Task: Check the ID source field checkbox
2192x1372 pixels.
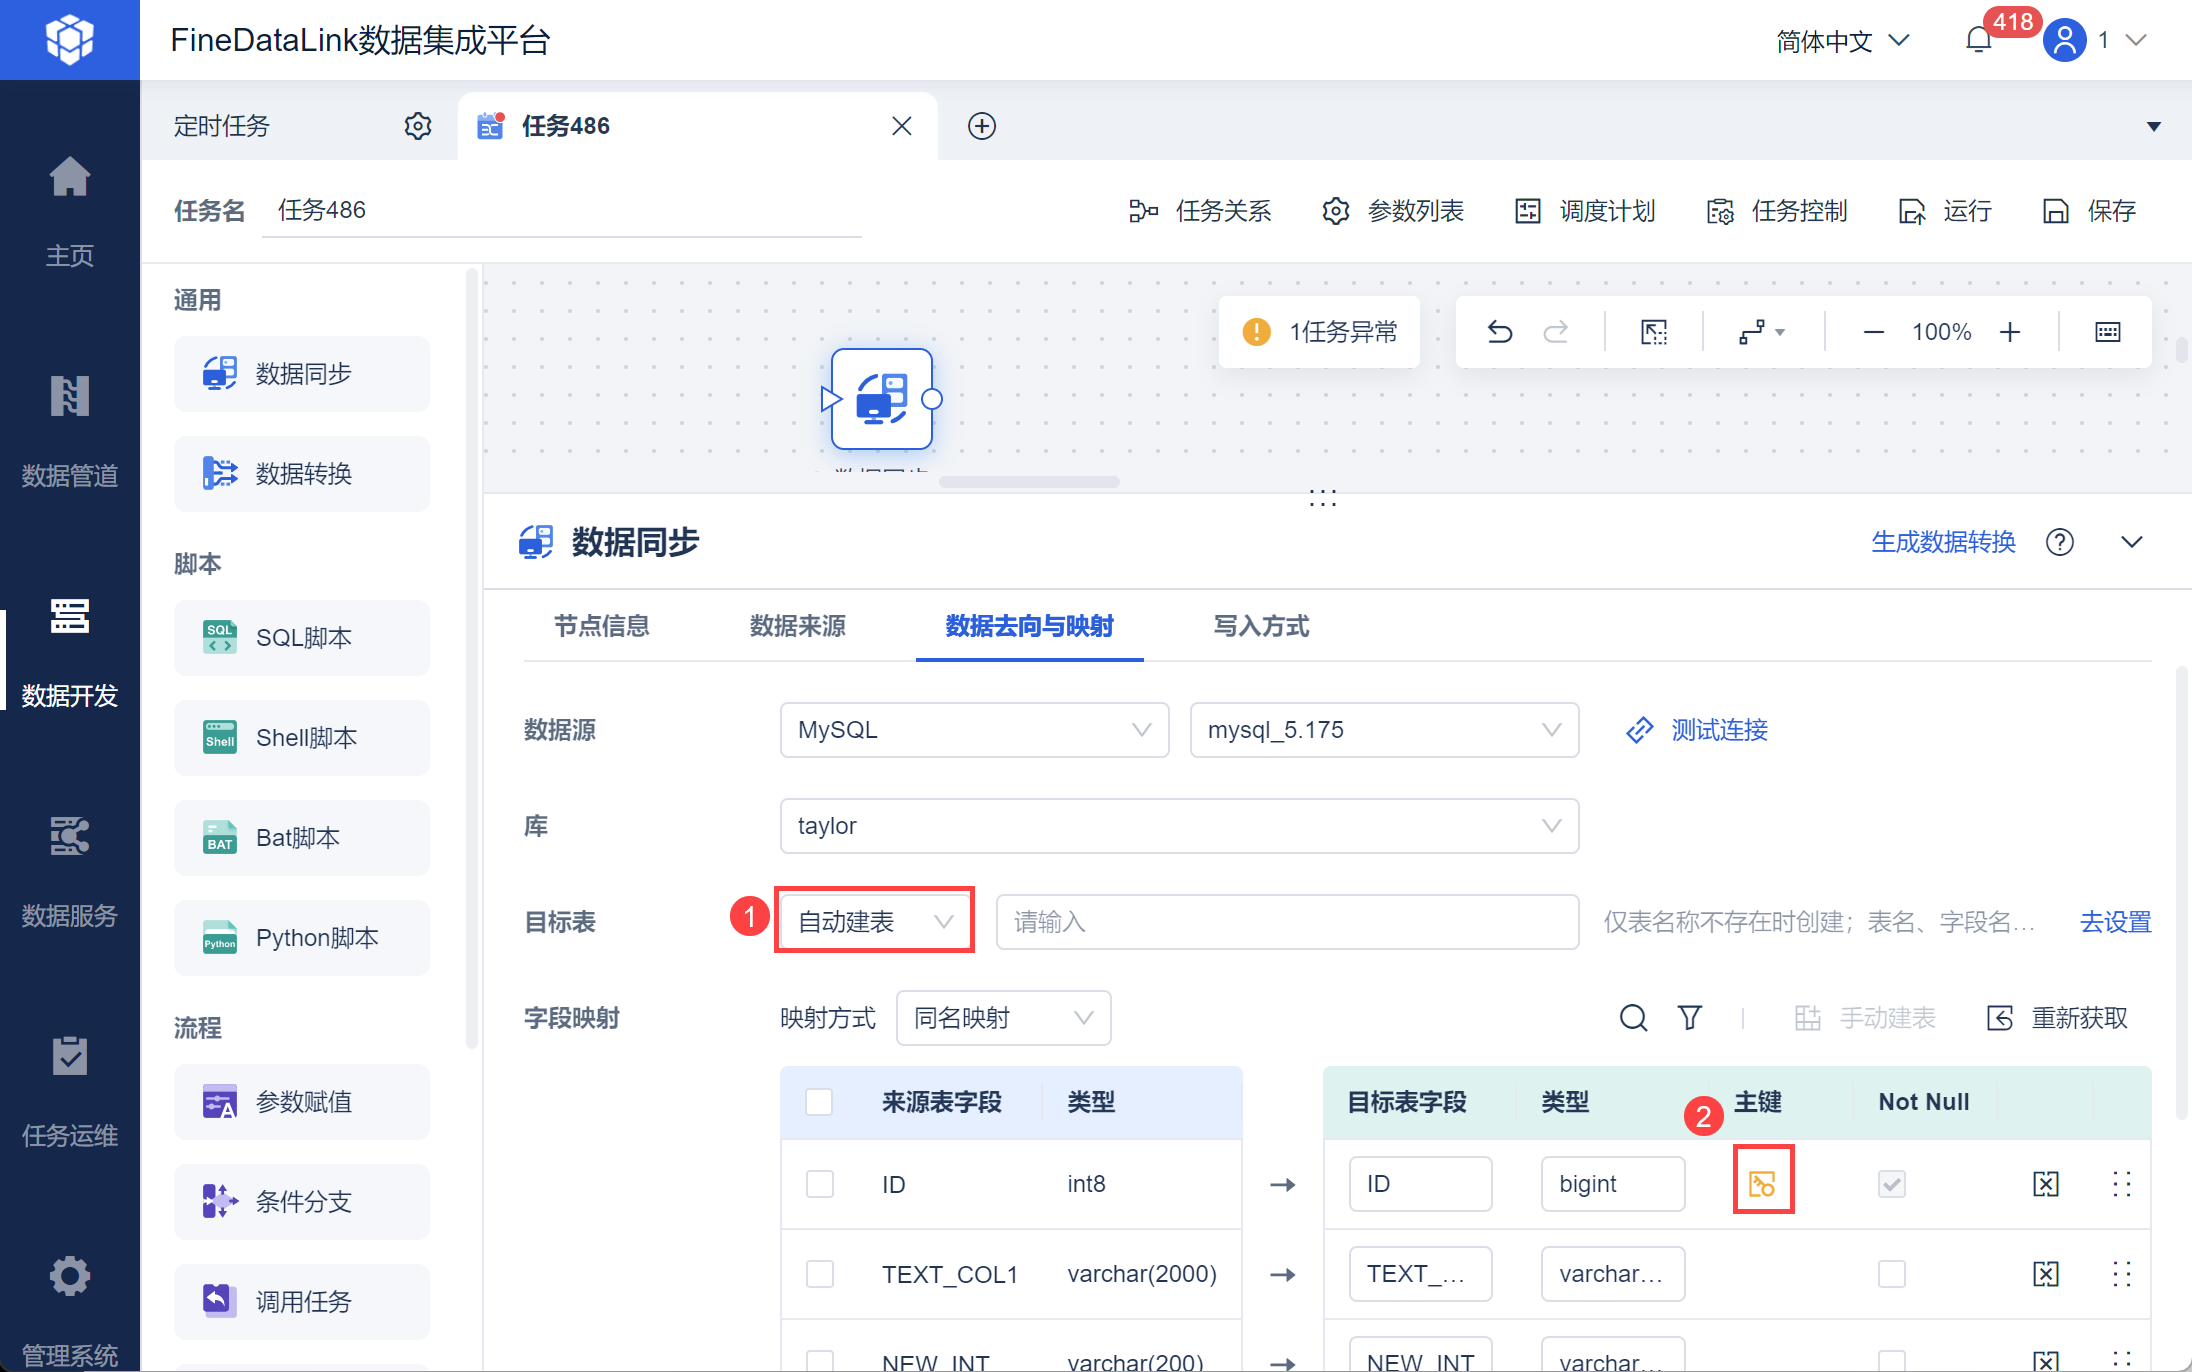Action: click(x=820, y=1184)
